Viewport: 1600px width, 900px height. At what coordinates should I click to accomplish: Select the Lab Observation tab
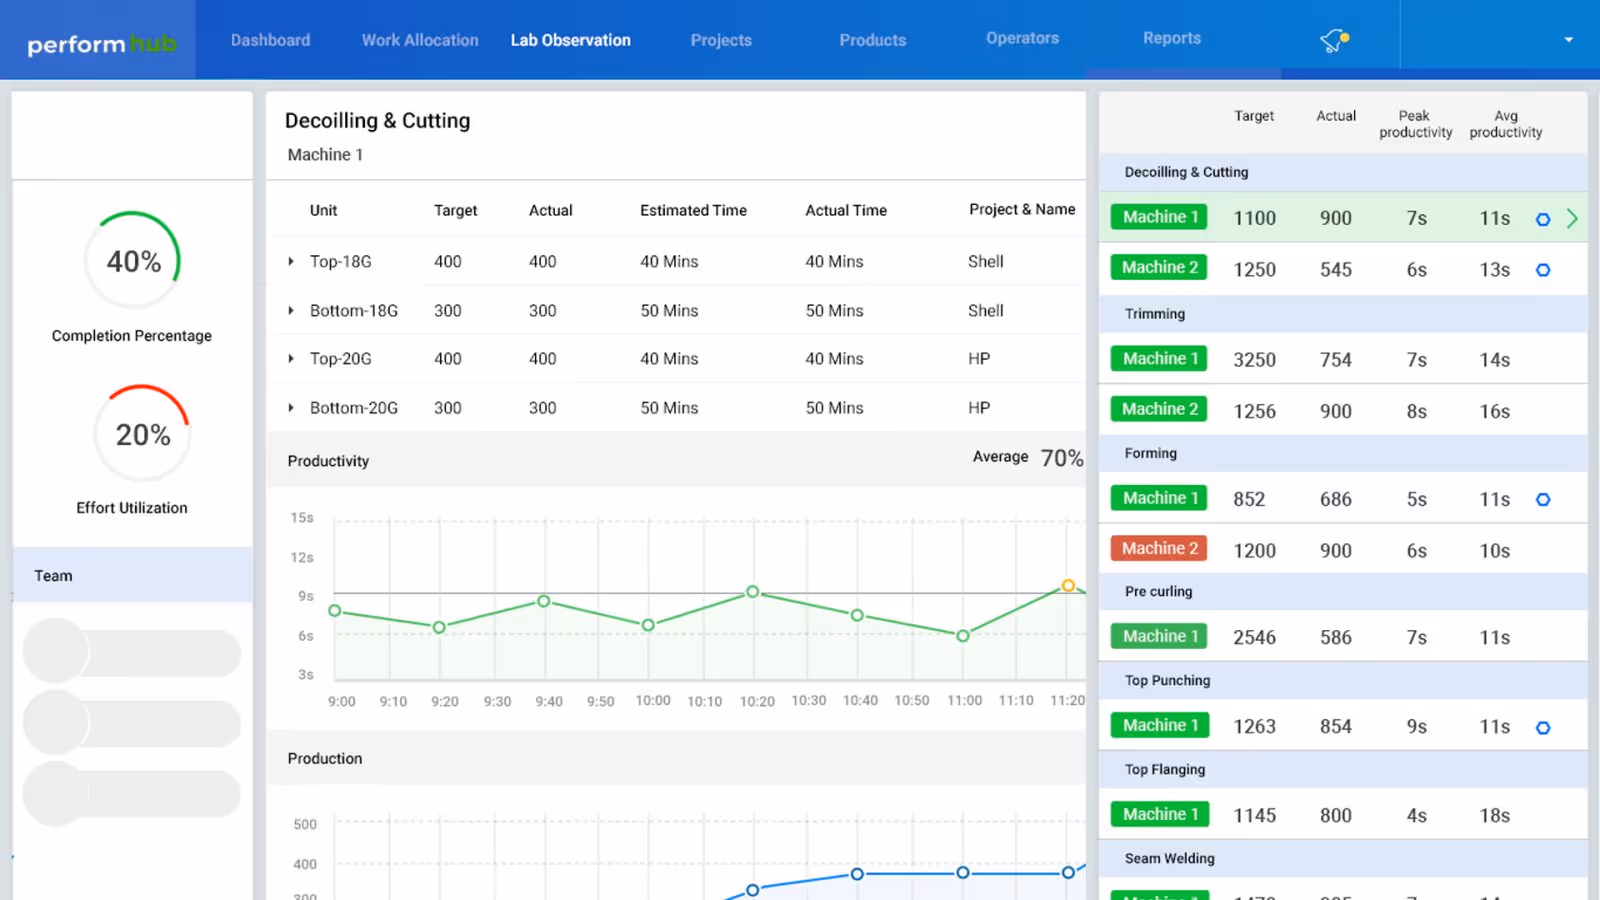tap(570, 40)
